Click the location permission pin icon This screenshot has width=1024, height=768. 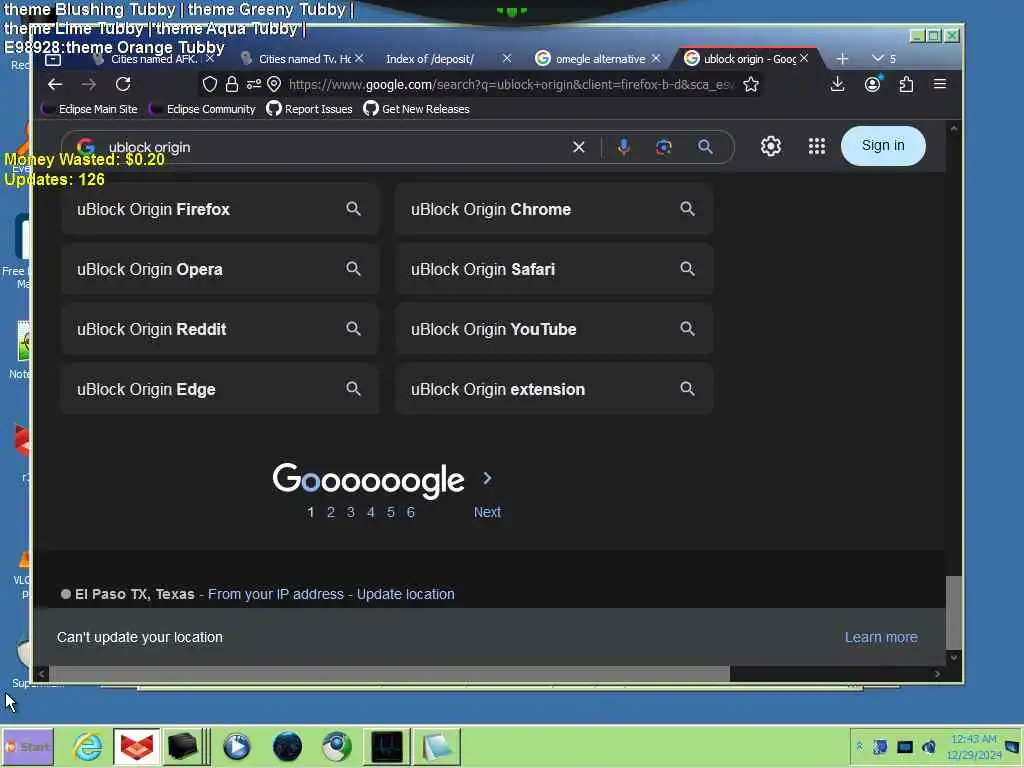point(274,84)
